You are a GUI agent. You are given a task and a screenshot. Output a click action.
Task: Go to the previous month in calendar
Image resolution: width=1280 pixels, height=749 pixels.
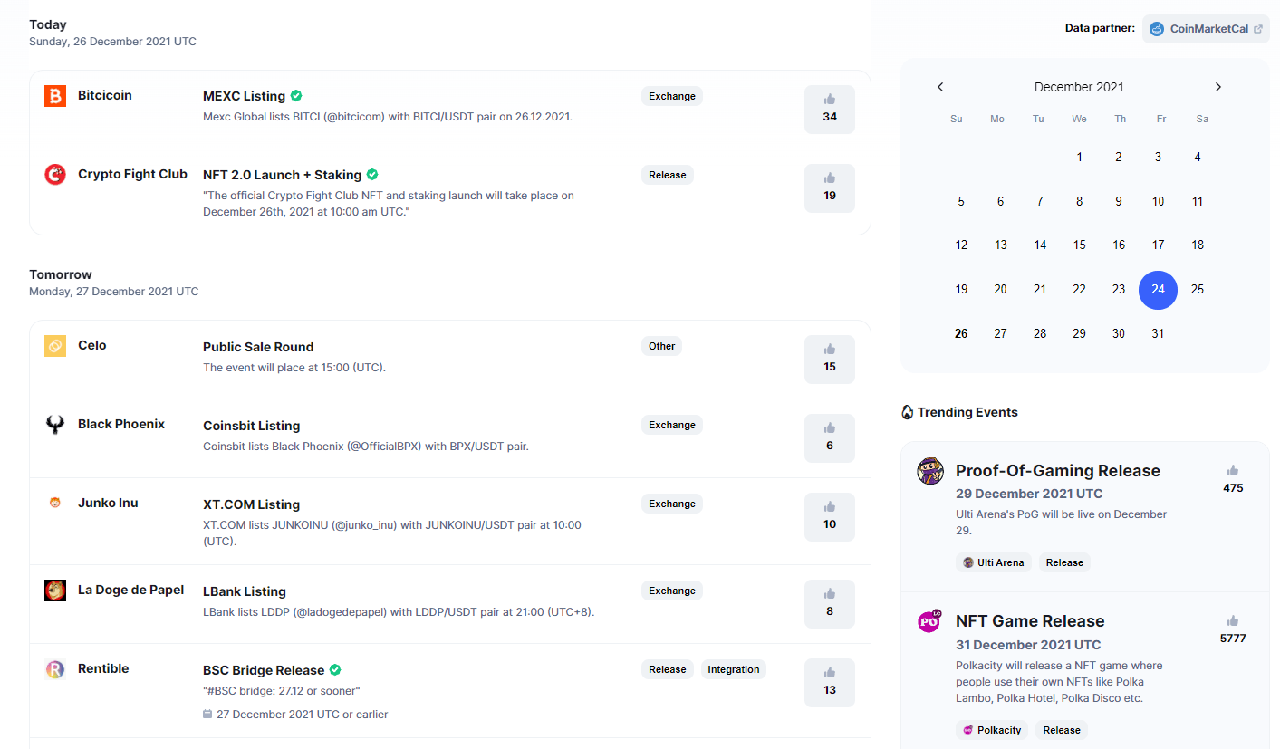click(x=940, y=87)
